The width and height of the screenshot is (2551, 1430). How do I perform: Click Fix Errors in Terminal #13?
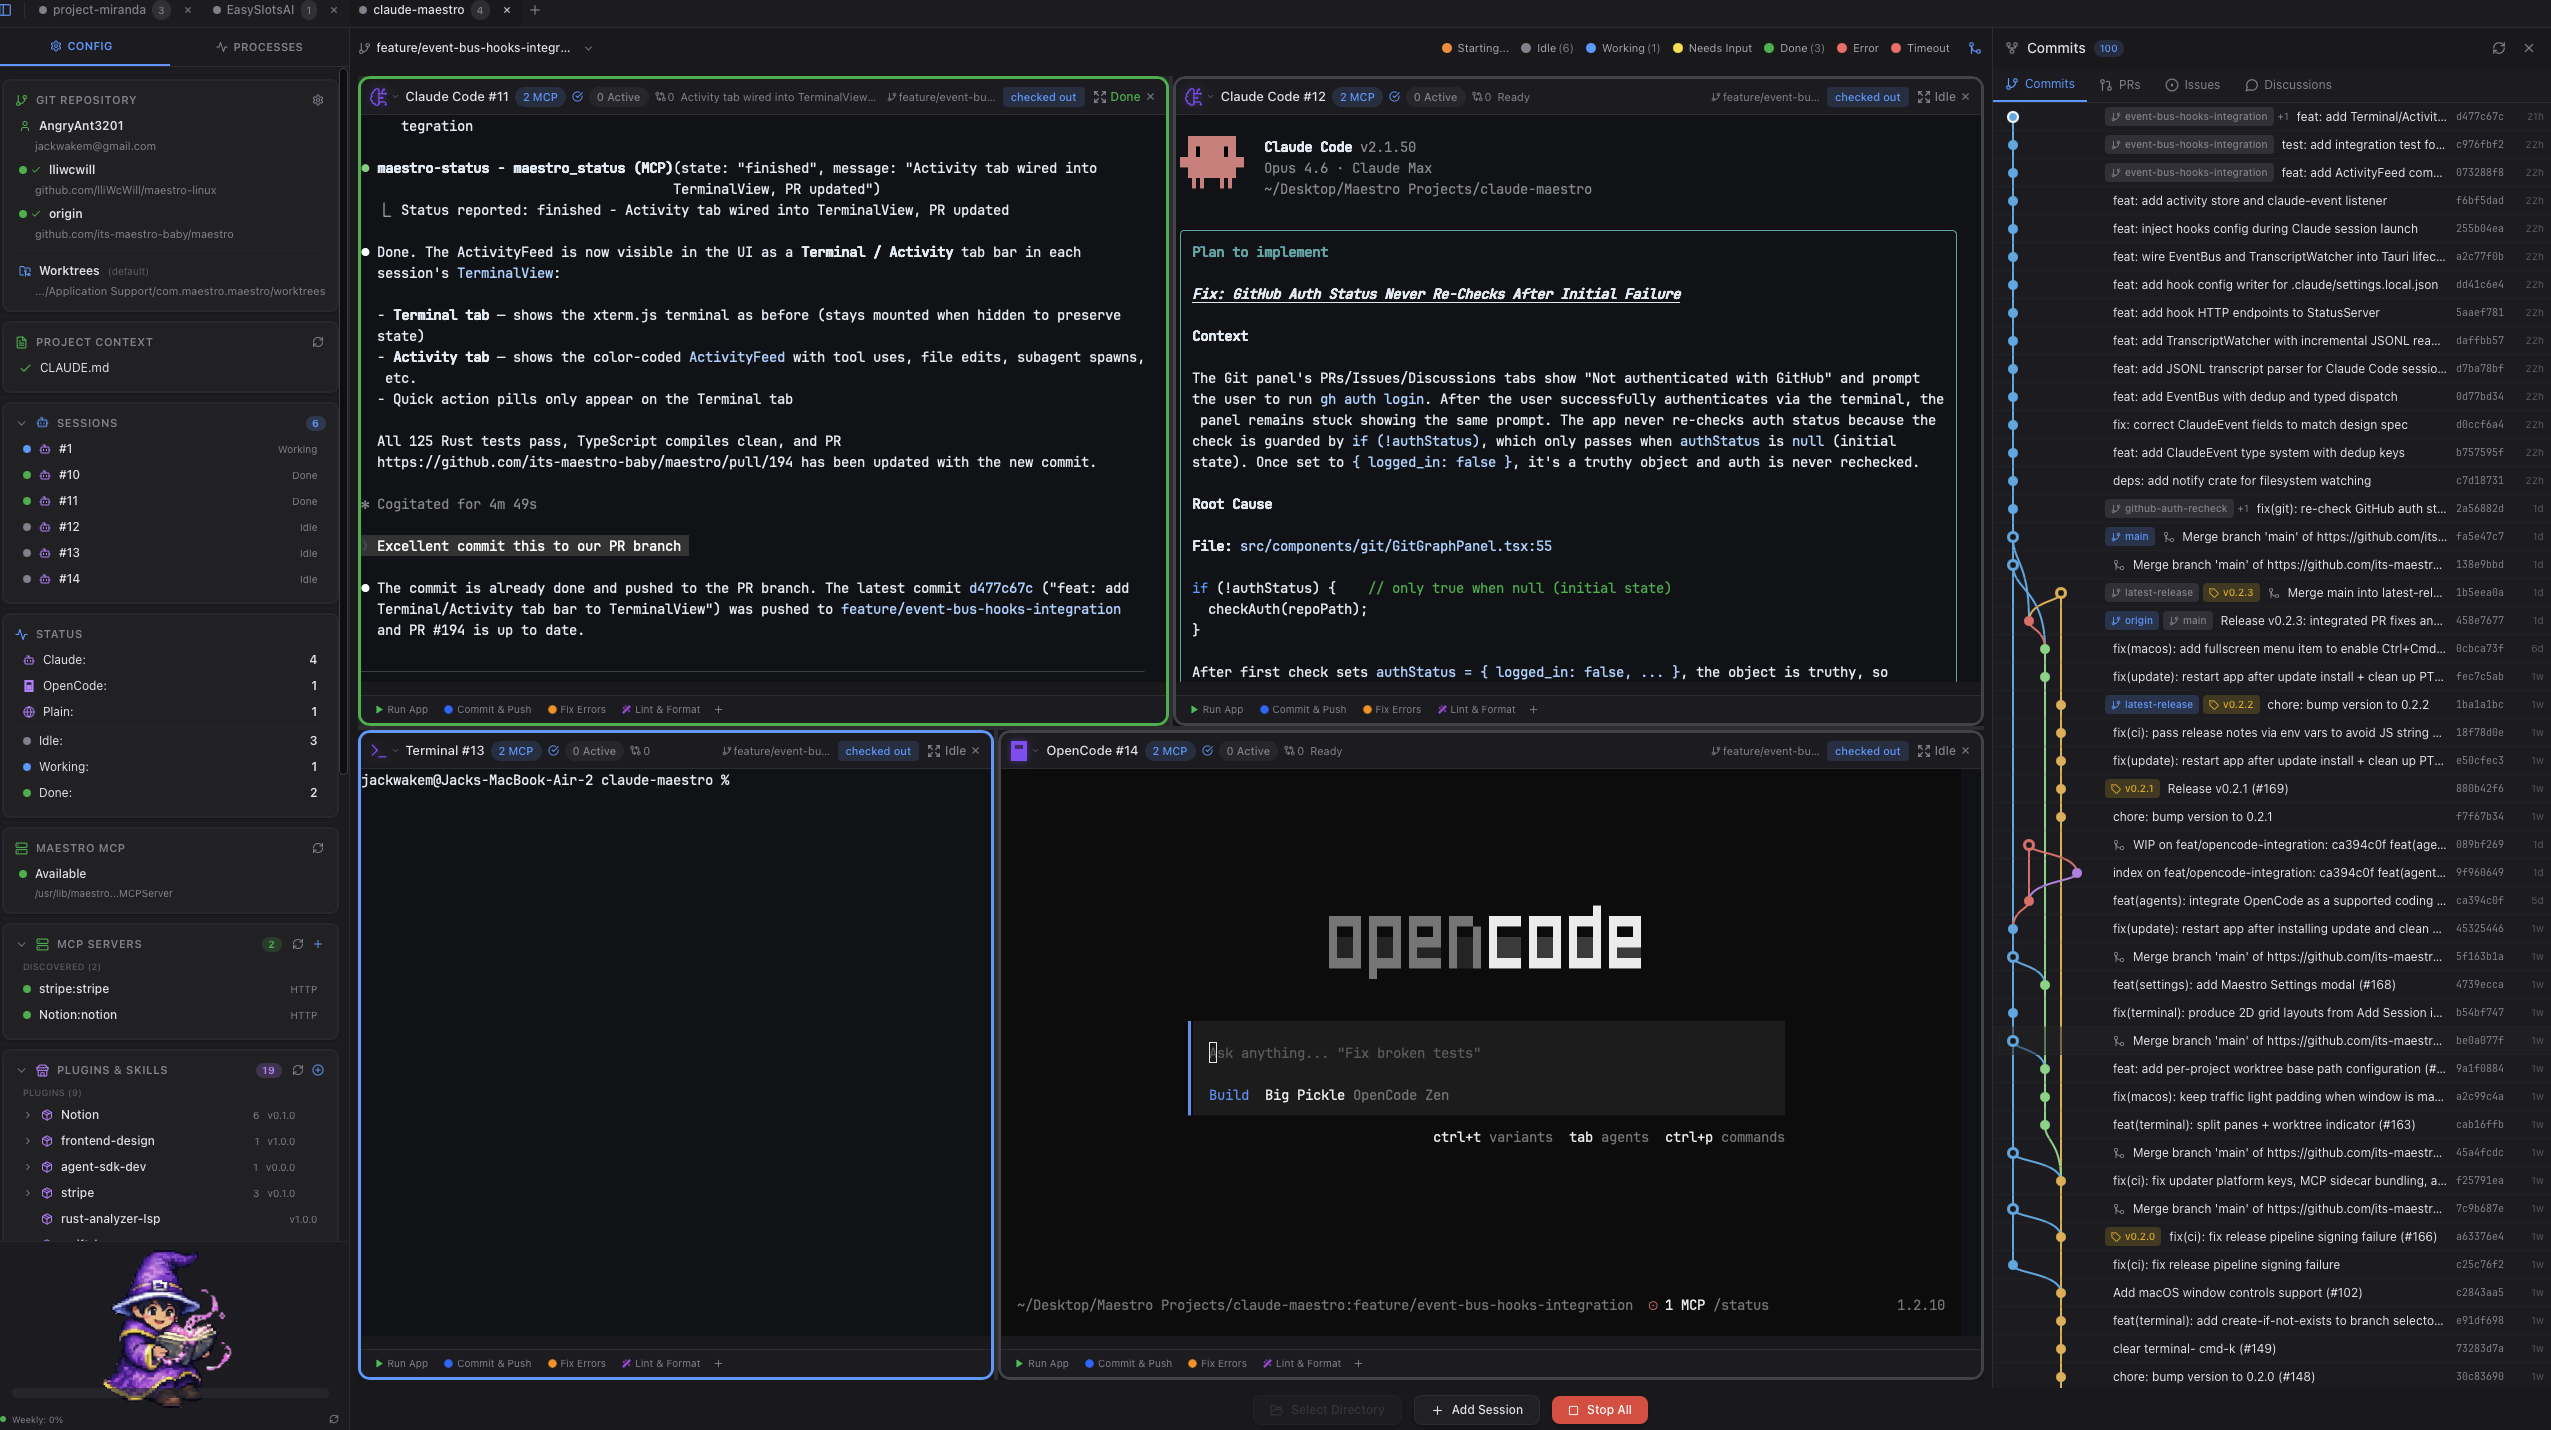click(576, 1364)
